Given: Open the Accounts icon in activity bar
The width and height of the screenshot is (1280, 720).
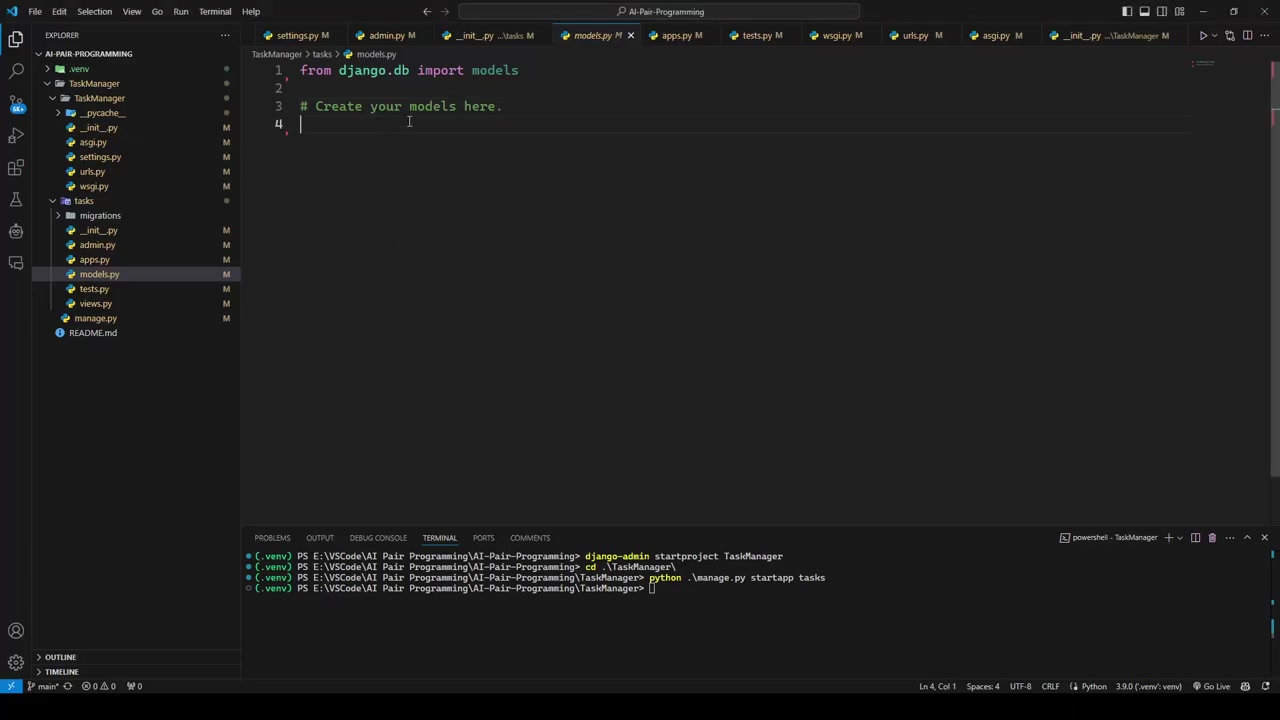Looking at the screenshot, I should coord(16,631).
